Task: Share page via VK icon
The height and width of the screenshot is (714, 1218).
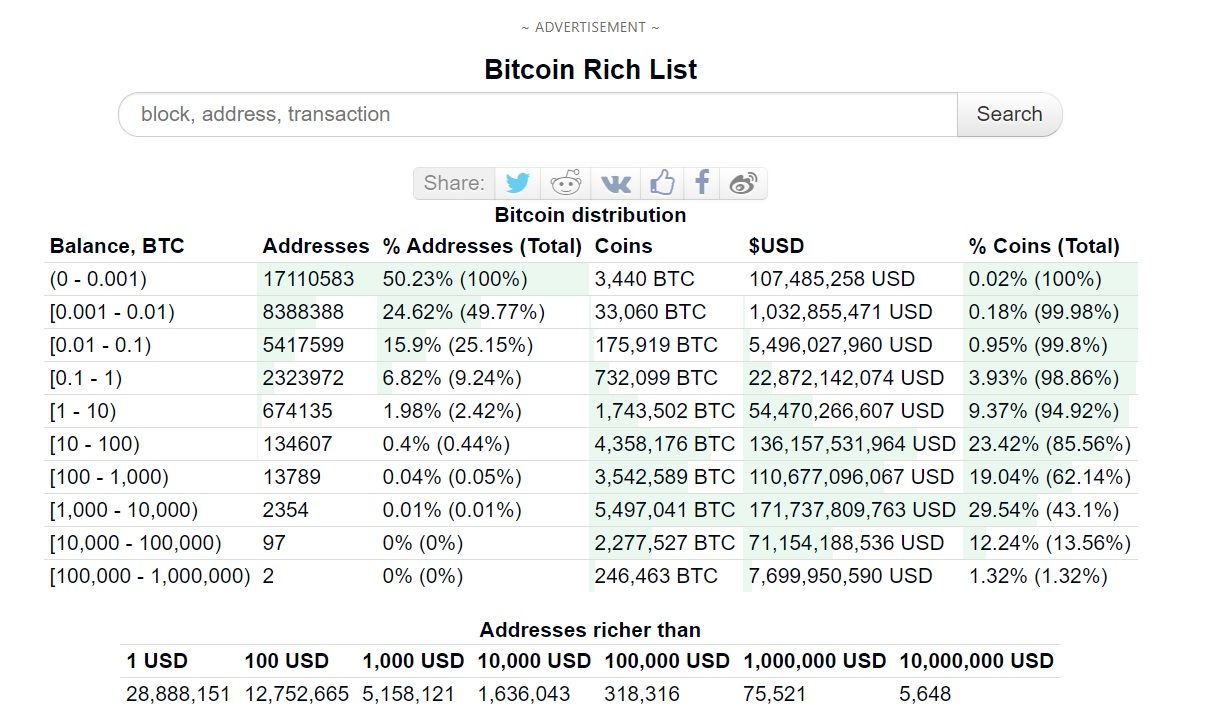Action: 614,183
